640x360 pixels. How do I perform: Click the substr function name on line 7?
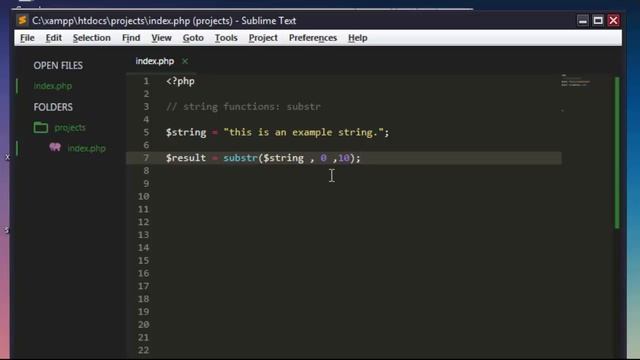[x=240, y=158]
